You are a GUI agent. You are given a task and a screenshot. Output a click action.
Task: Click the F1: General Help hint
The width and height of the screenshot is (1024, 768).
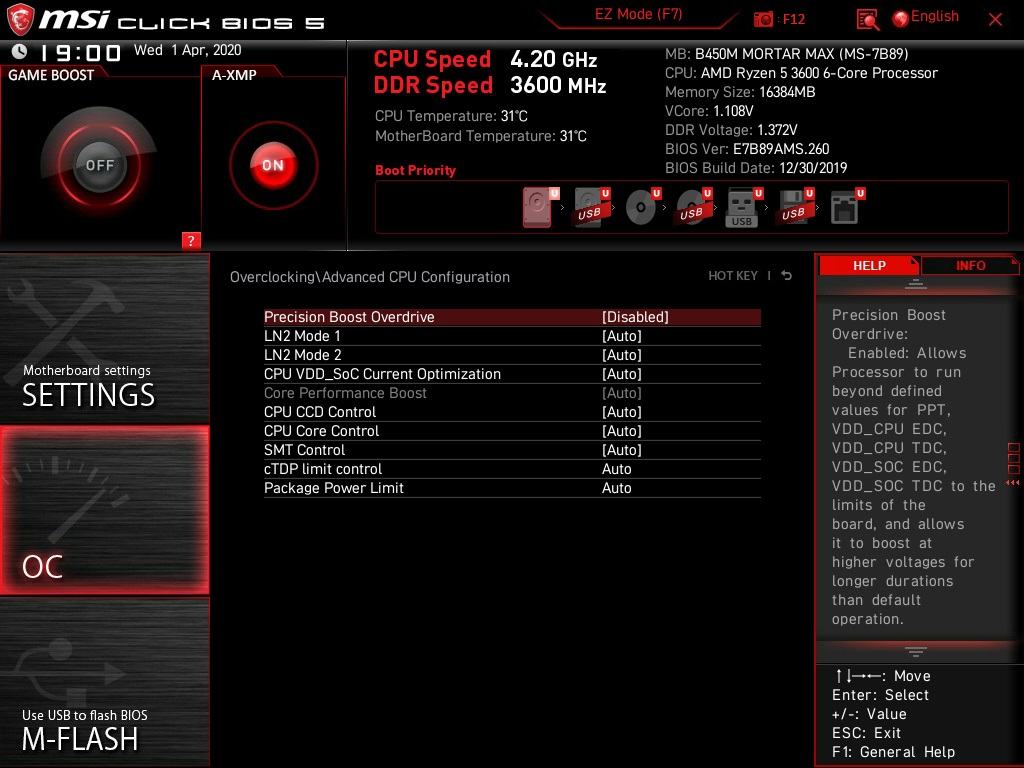(893, 752)
